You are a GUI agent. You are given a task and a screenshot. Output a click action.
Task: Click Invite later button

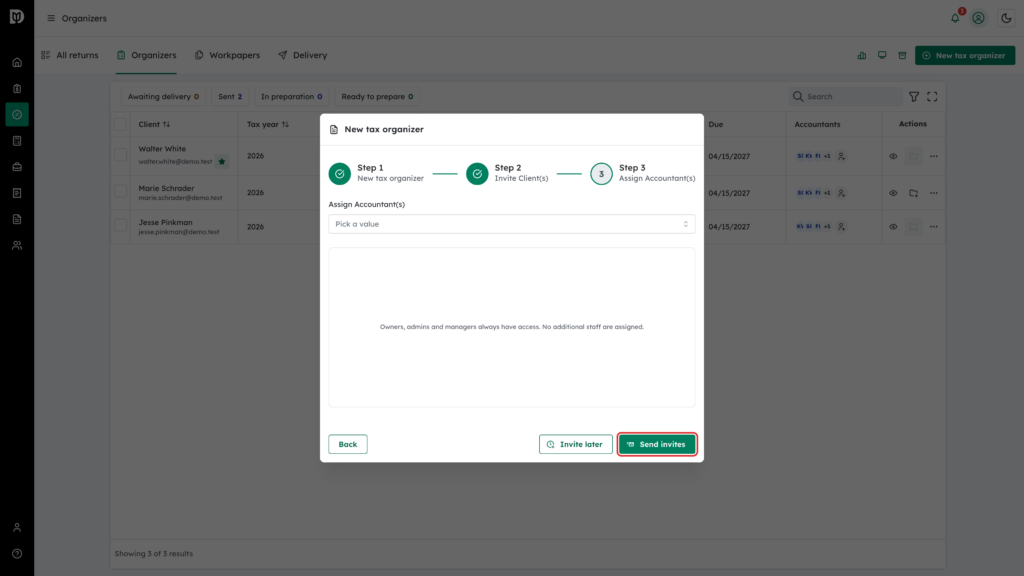point(575,444)
